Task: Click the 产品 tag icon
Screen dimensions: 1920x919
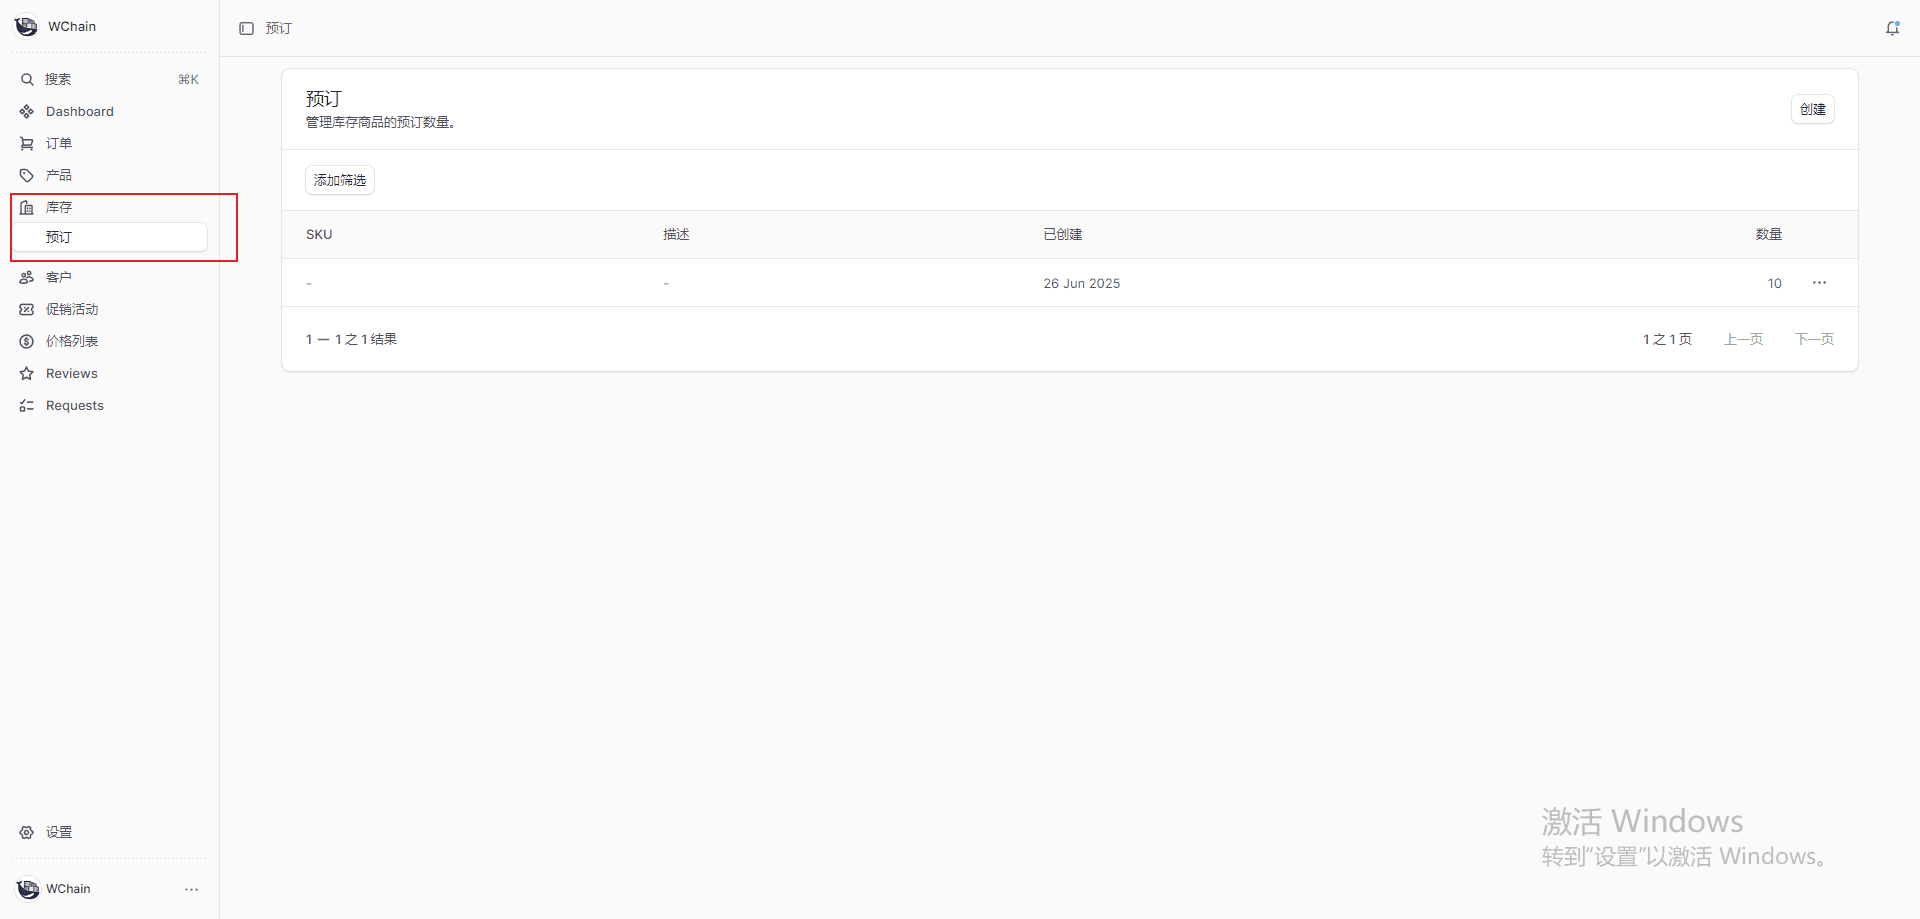Action: pos(27,176)
